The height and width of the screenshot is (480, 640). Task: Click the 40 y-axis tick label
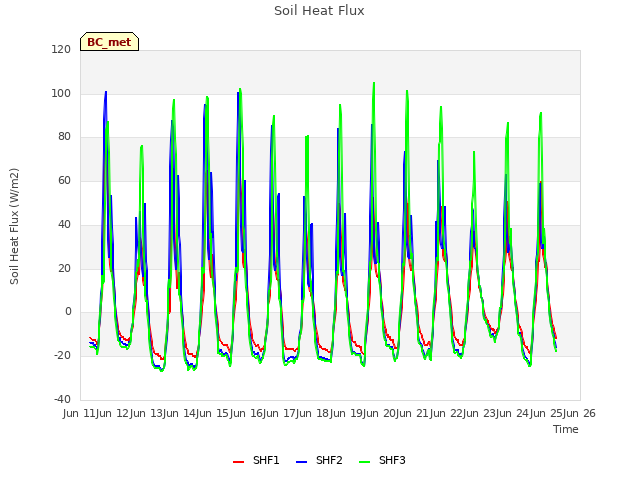pyautogui.click(x=64, y=224)
